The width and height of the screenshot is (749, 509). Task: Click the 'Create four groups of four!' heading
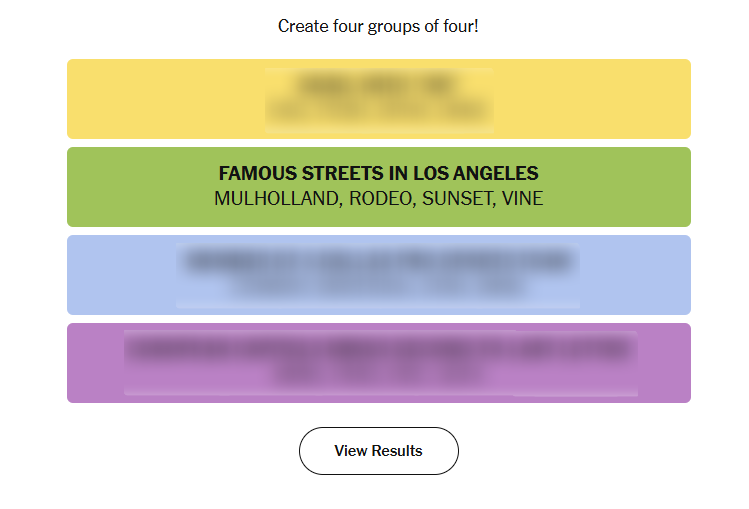point(378,26)
